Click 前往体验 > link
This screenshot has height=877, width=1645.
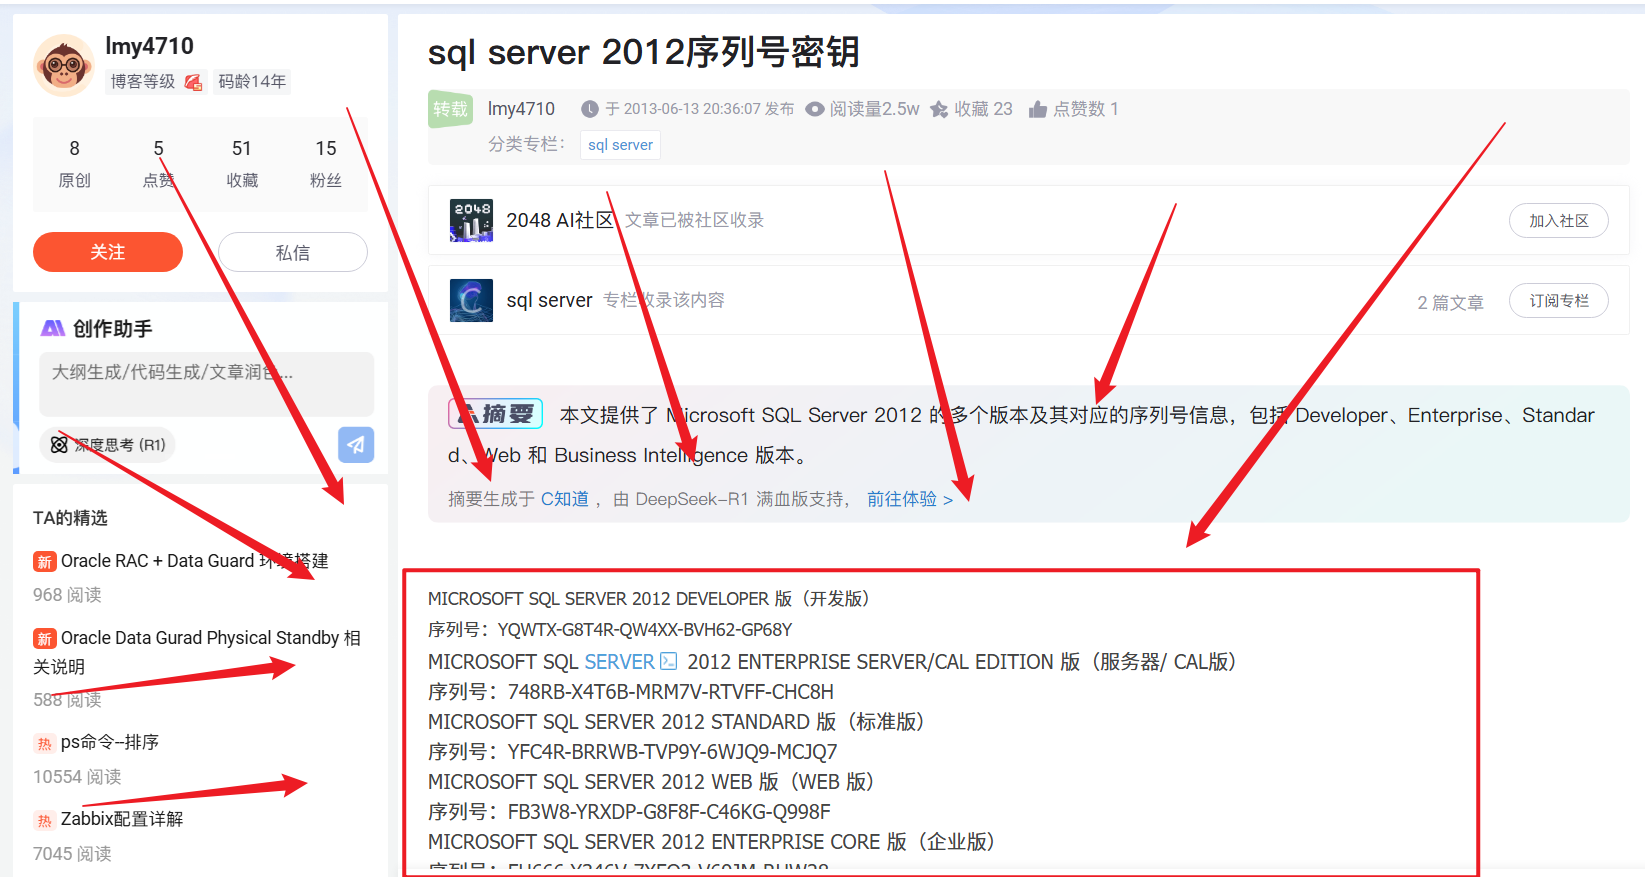(x=910, y=499)
